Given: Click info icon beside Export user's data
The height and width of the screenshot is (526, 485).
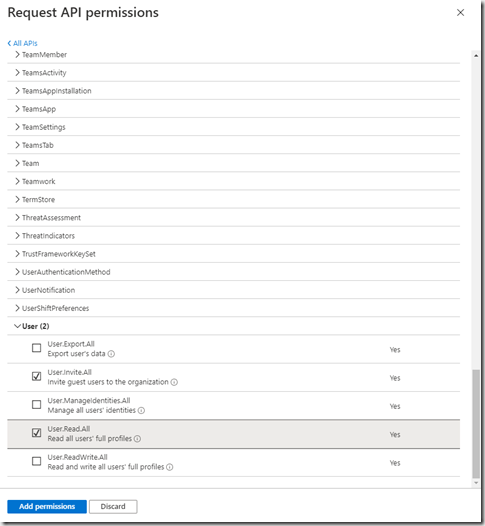Looking at the screenshot, I should click(111, 354).
